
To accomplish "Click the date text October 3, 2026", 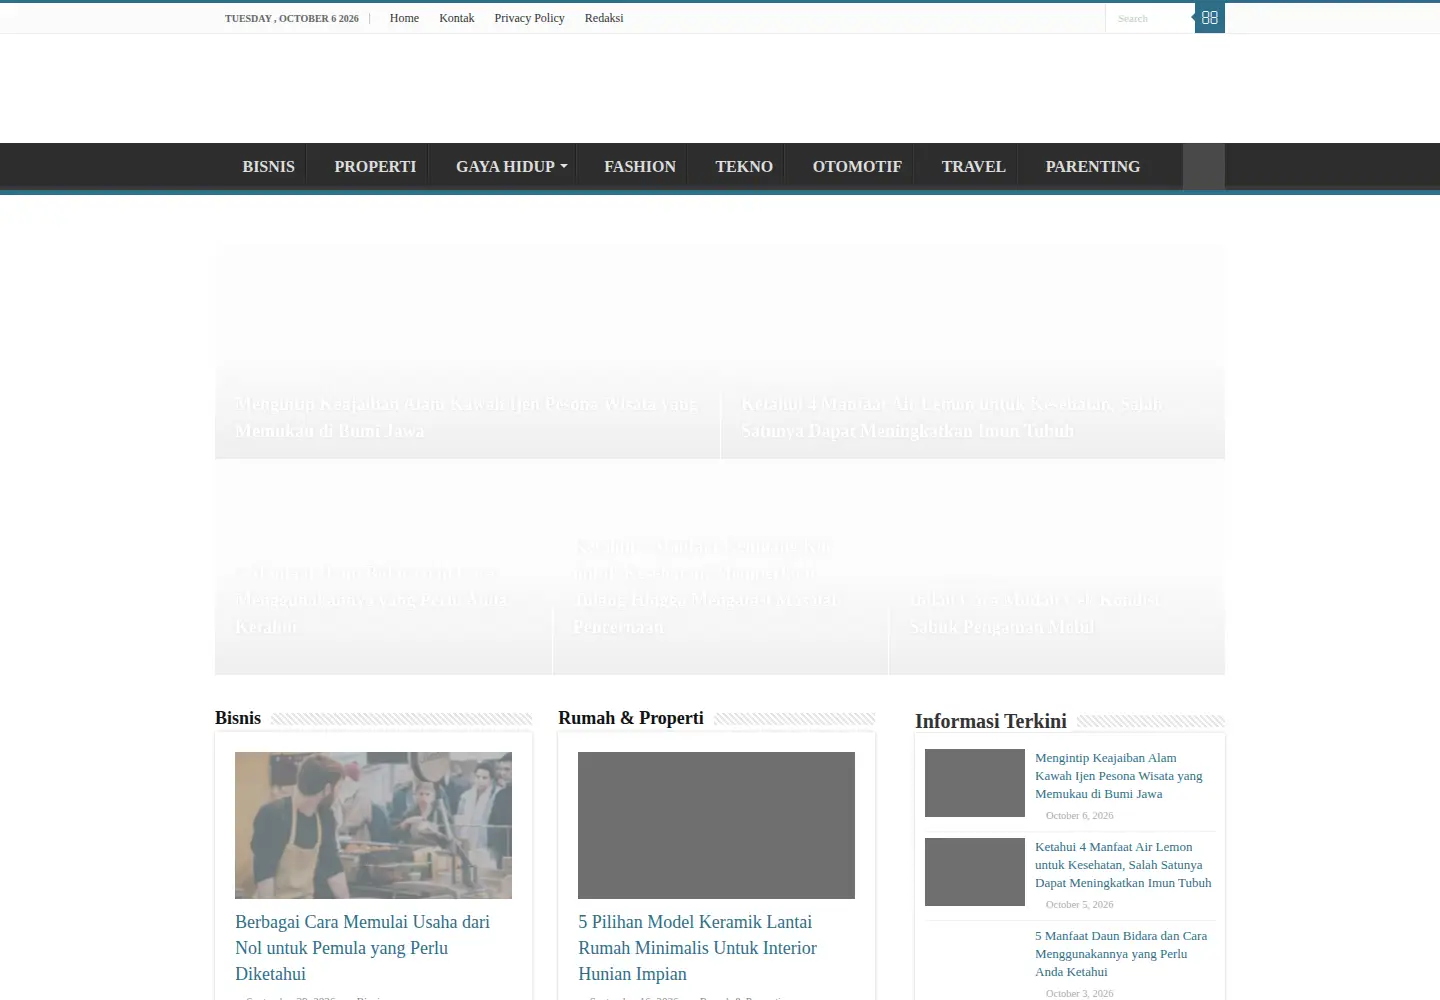I will tap(1079, 994).
